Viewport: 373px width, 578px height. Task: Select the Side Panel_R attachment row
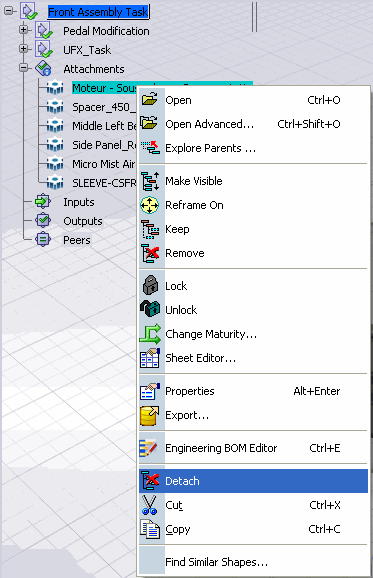click(x=104, y=145)
